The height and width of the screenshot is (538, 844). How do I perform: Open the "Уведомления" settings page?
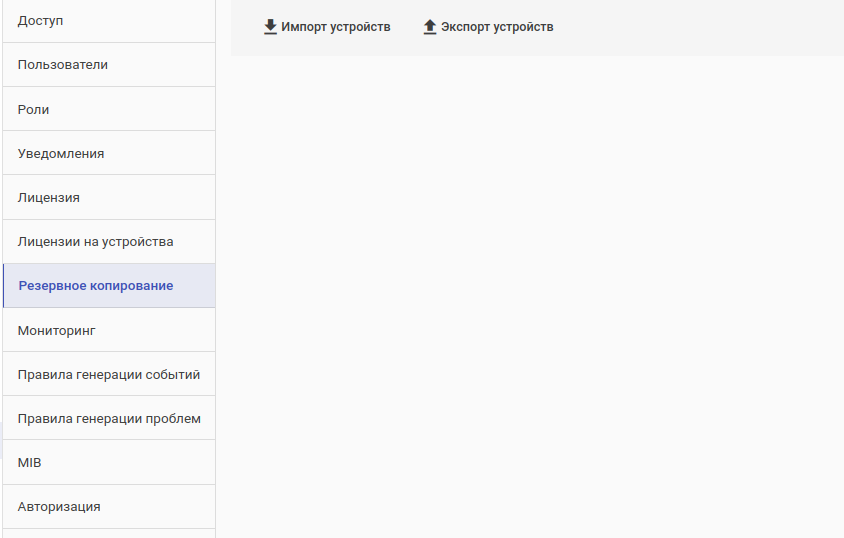coord(108,153)
